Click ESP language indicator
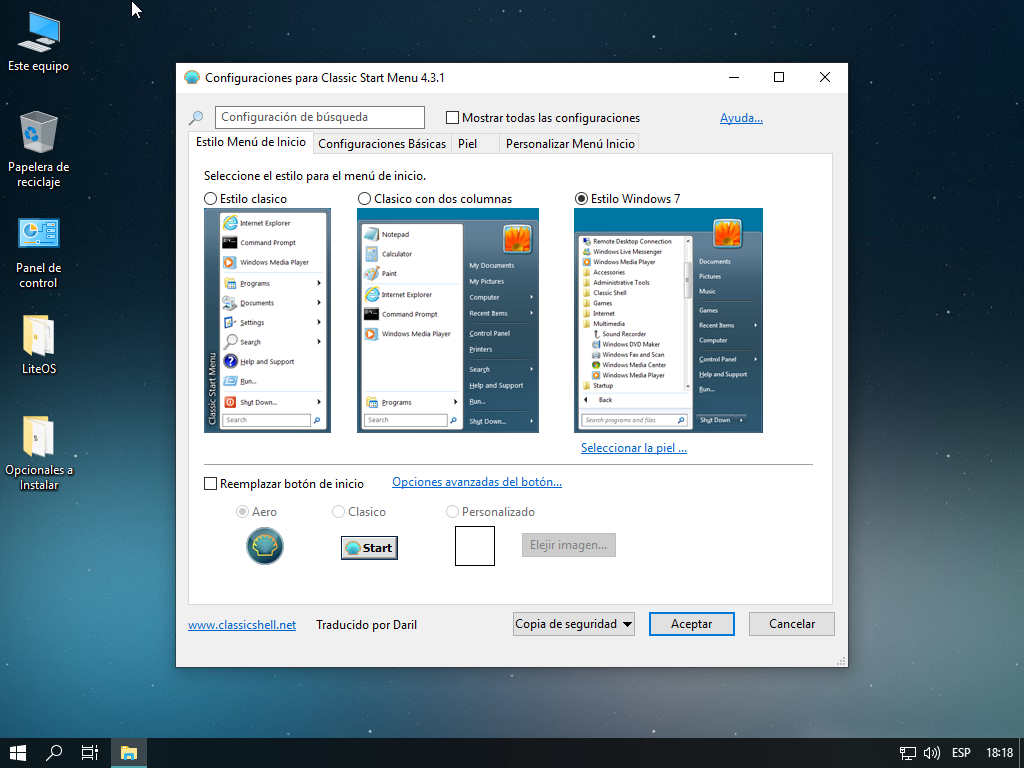The image size is (1024, 768). click(961, 753)
